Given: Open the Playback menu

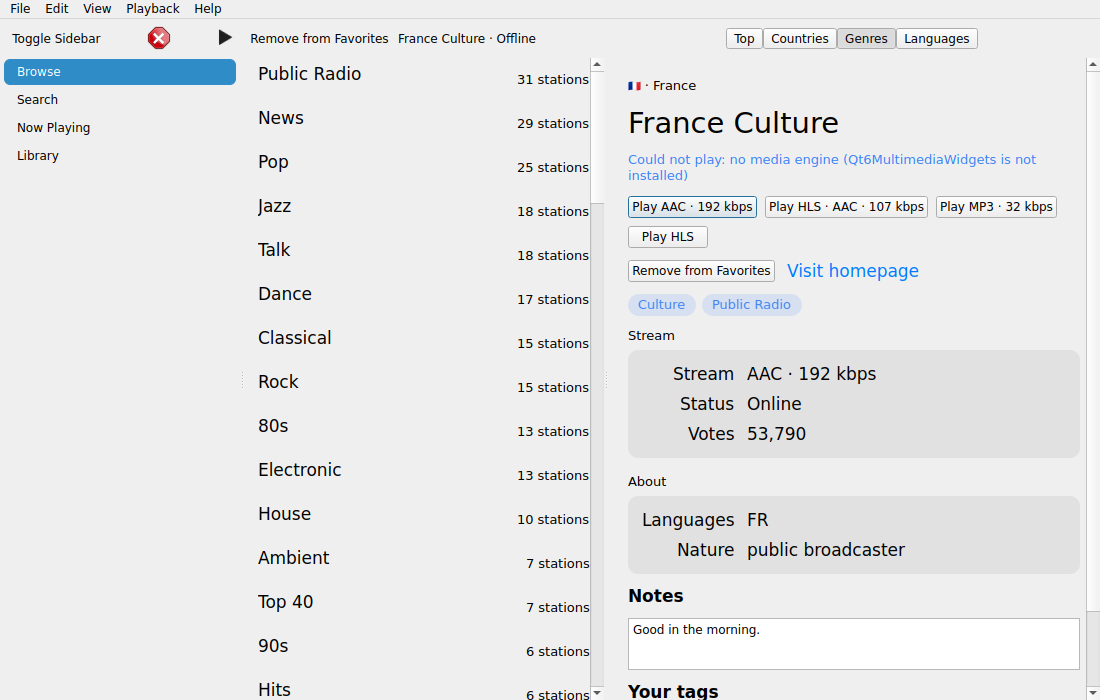Looking at the screenshot, I should 153,8.
